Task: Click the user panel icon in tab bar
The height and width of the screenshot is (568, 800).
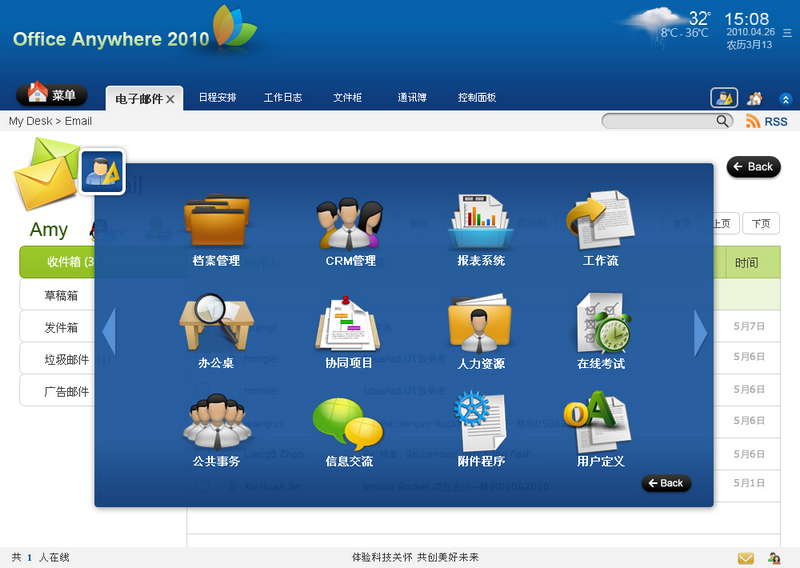Action: click(x=724, y=97)
